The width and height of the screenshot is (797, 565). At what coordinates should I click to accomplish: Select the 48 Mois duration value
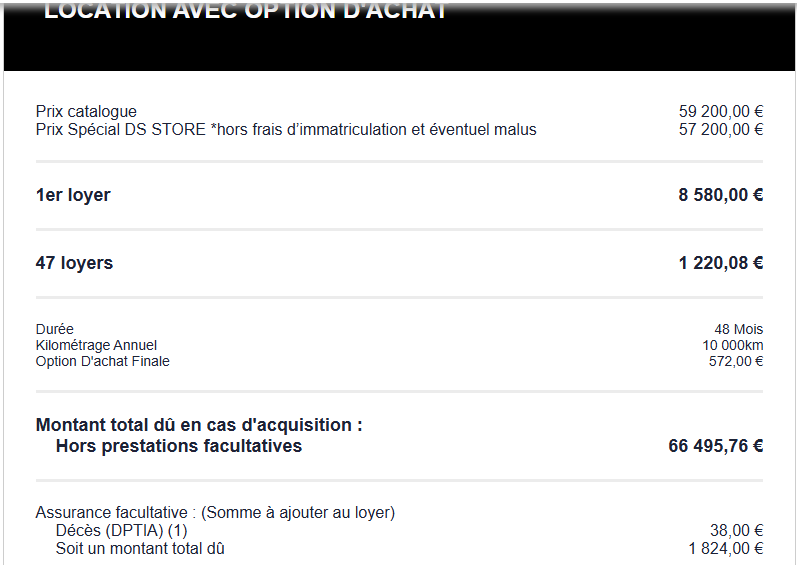click(738, 329)
